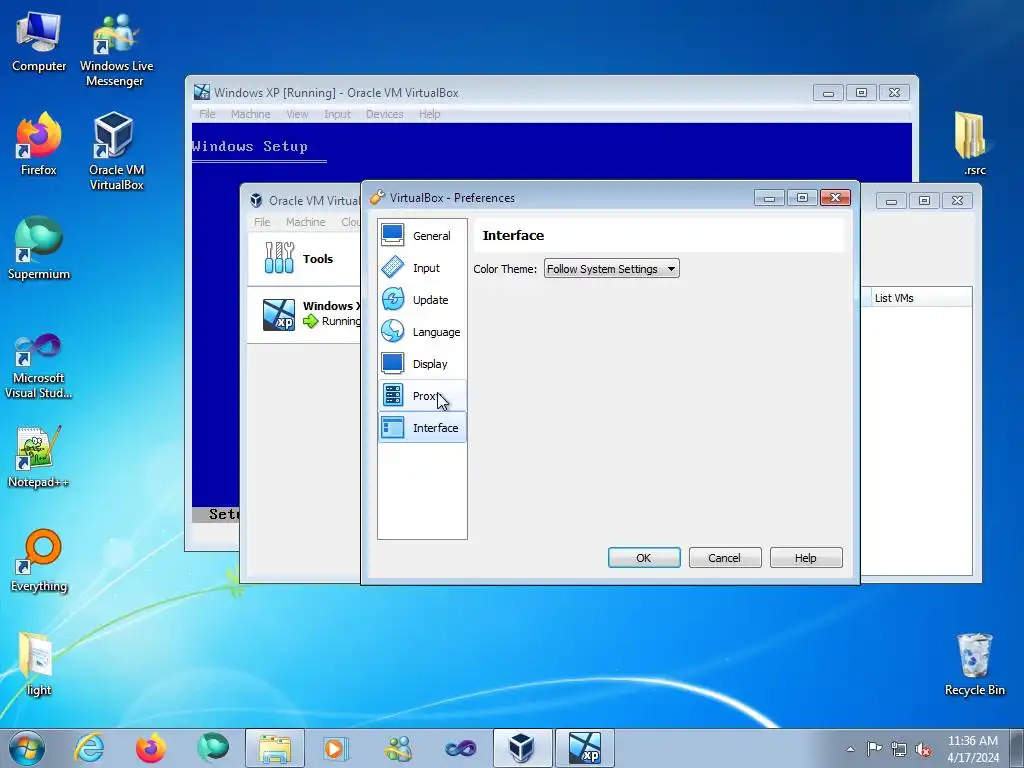Open Input menu in Windows XP VM window
This screenshot has width=1024, height=768.
337,114
